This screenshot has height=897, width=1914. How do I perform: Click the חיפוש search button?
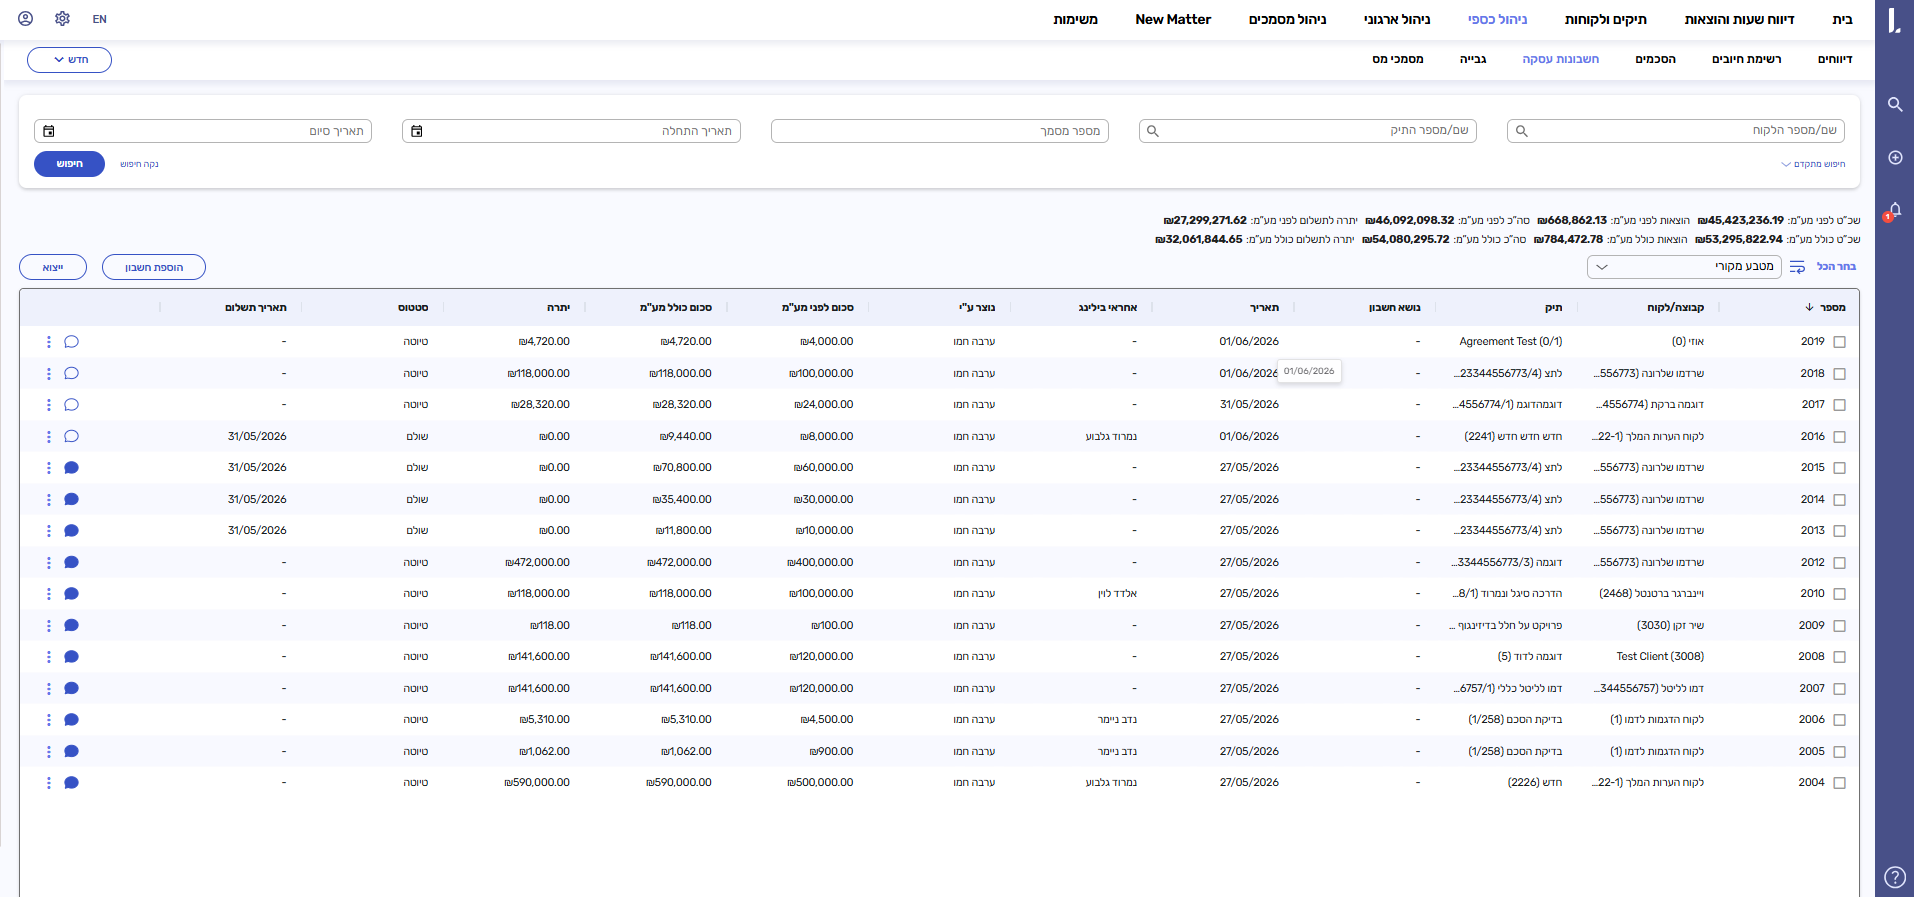point(69,164)
